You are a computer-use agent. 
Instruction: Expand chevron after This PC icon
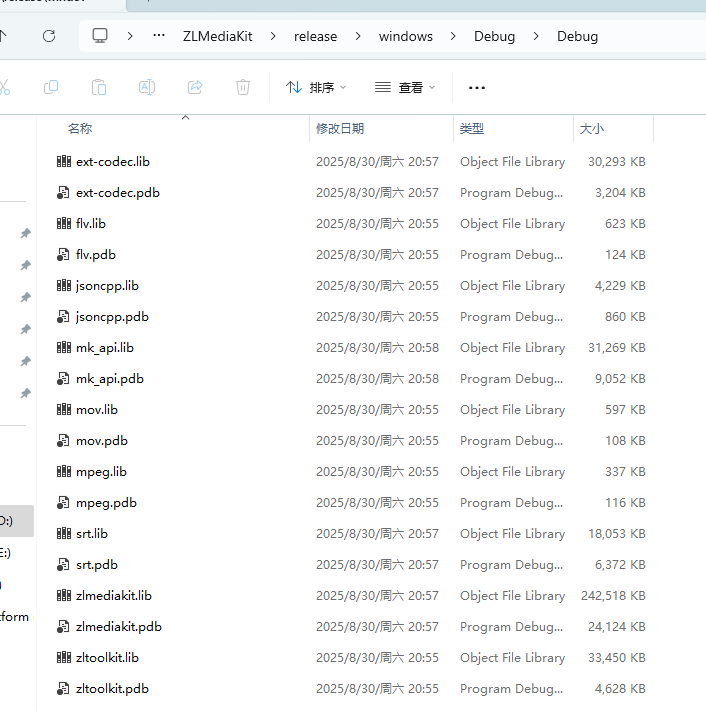(x=130, y=36)
